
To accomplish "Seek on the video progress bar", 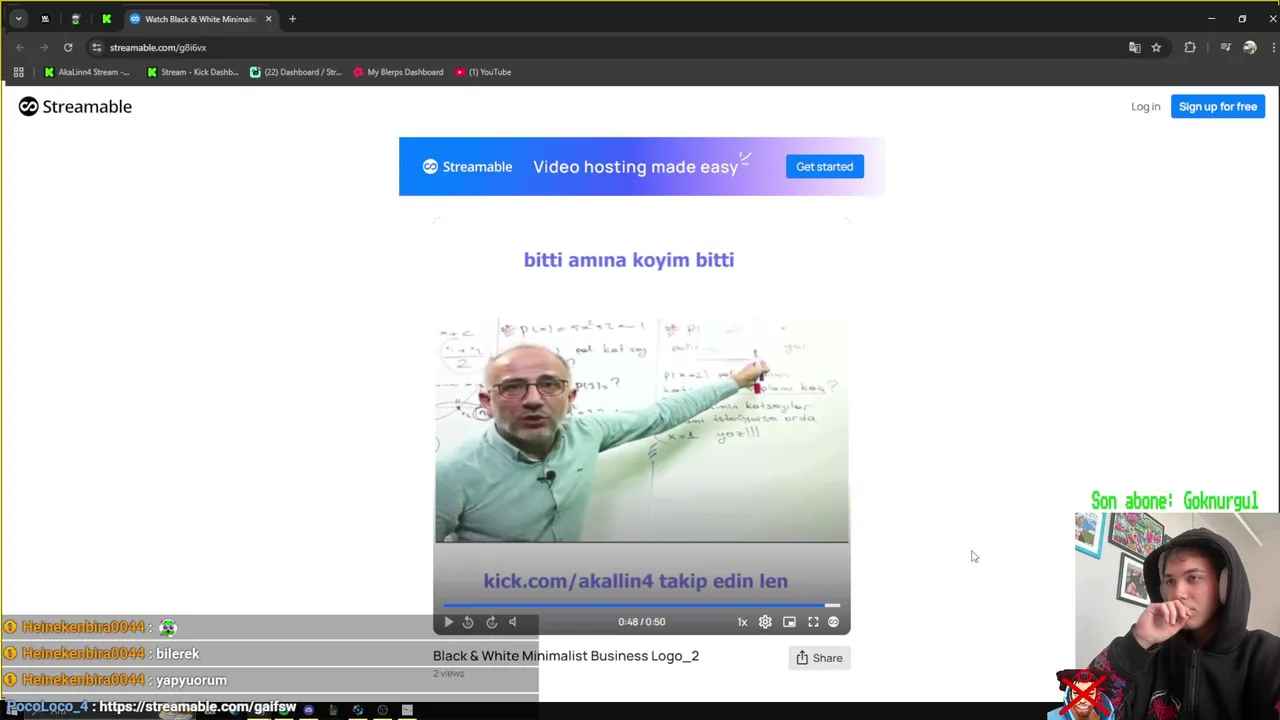I will (641, 605).
